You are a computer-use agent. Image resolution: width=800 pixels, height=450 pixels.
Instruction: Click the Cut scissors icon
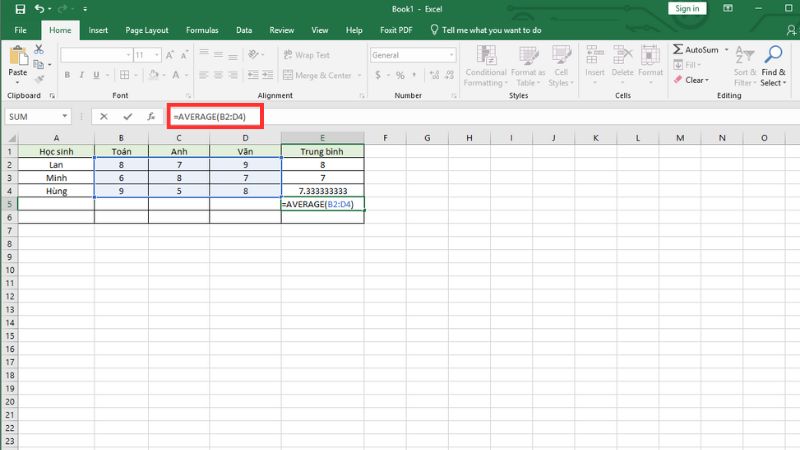pyautogui.click(x=38, y=48)
